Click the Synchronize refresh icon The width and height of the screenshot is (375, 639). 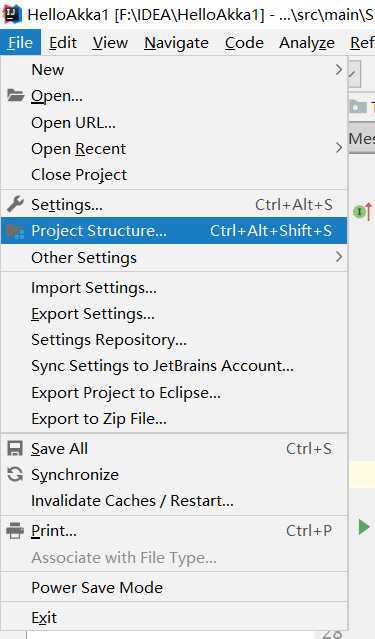(x=15, y=475)
